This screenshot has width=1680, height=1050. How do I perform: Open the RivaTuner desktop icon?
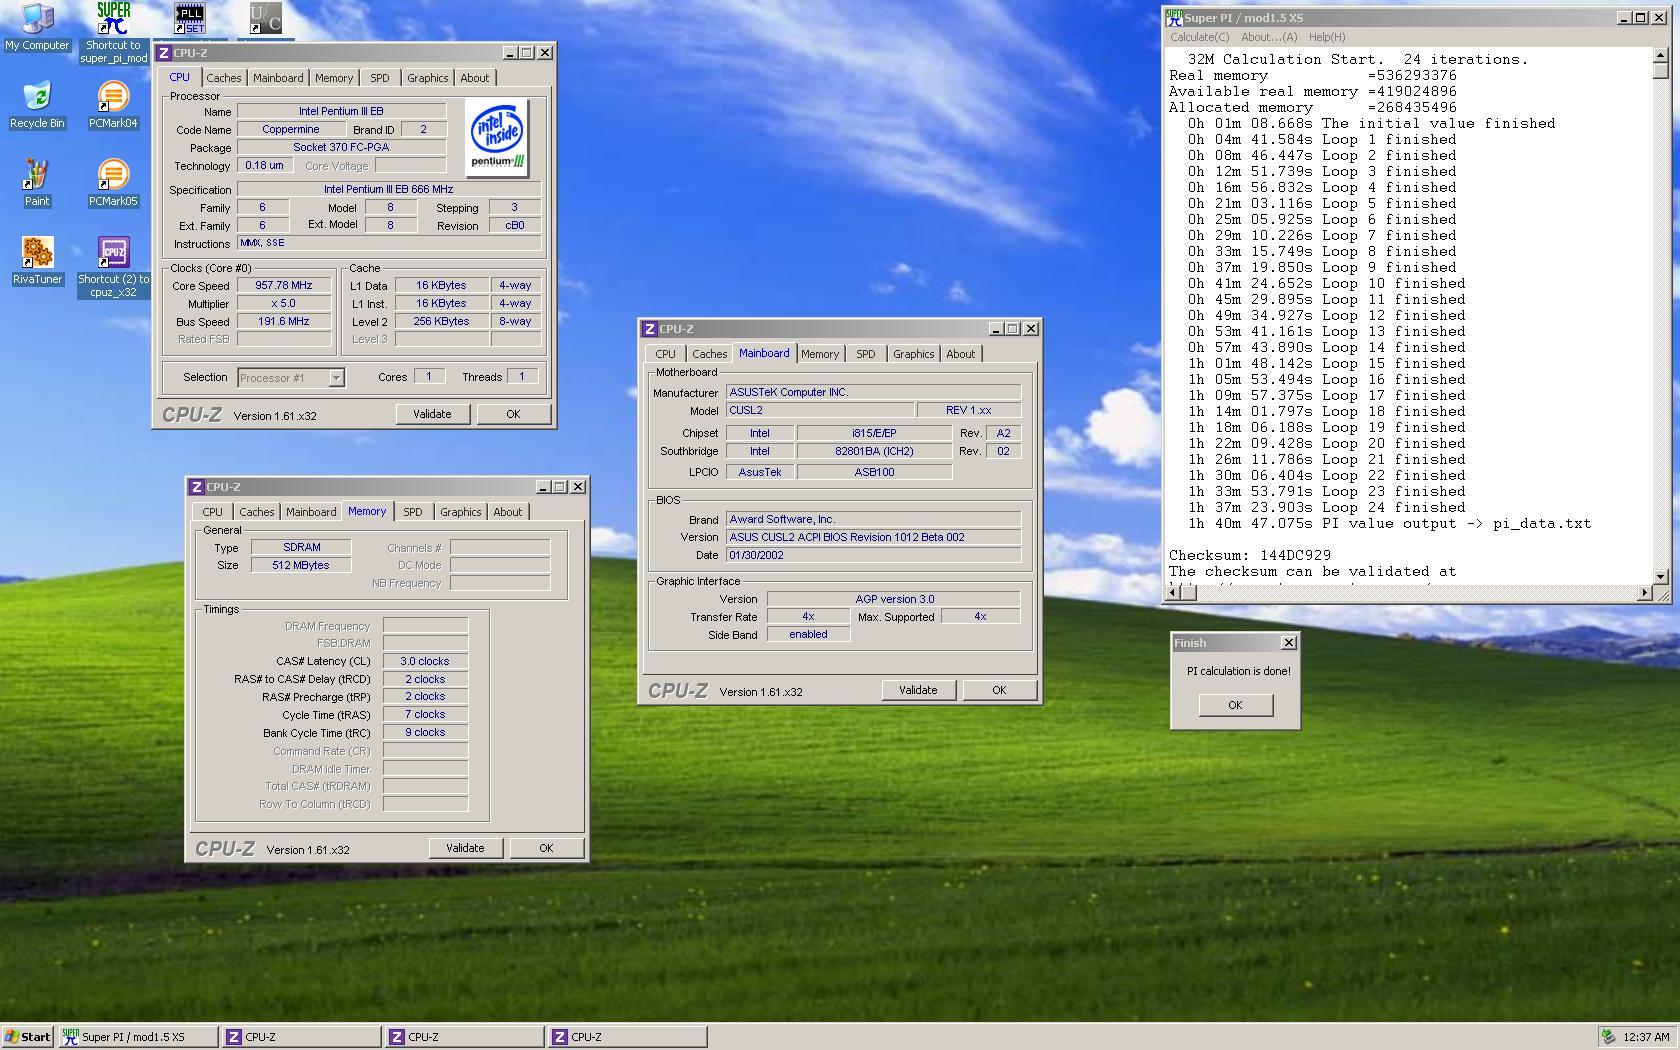37,261
